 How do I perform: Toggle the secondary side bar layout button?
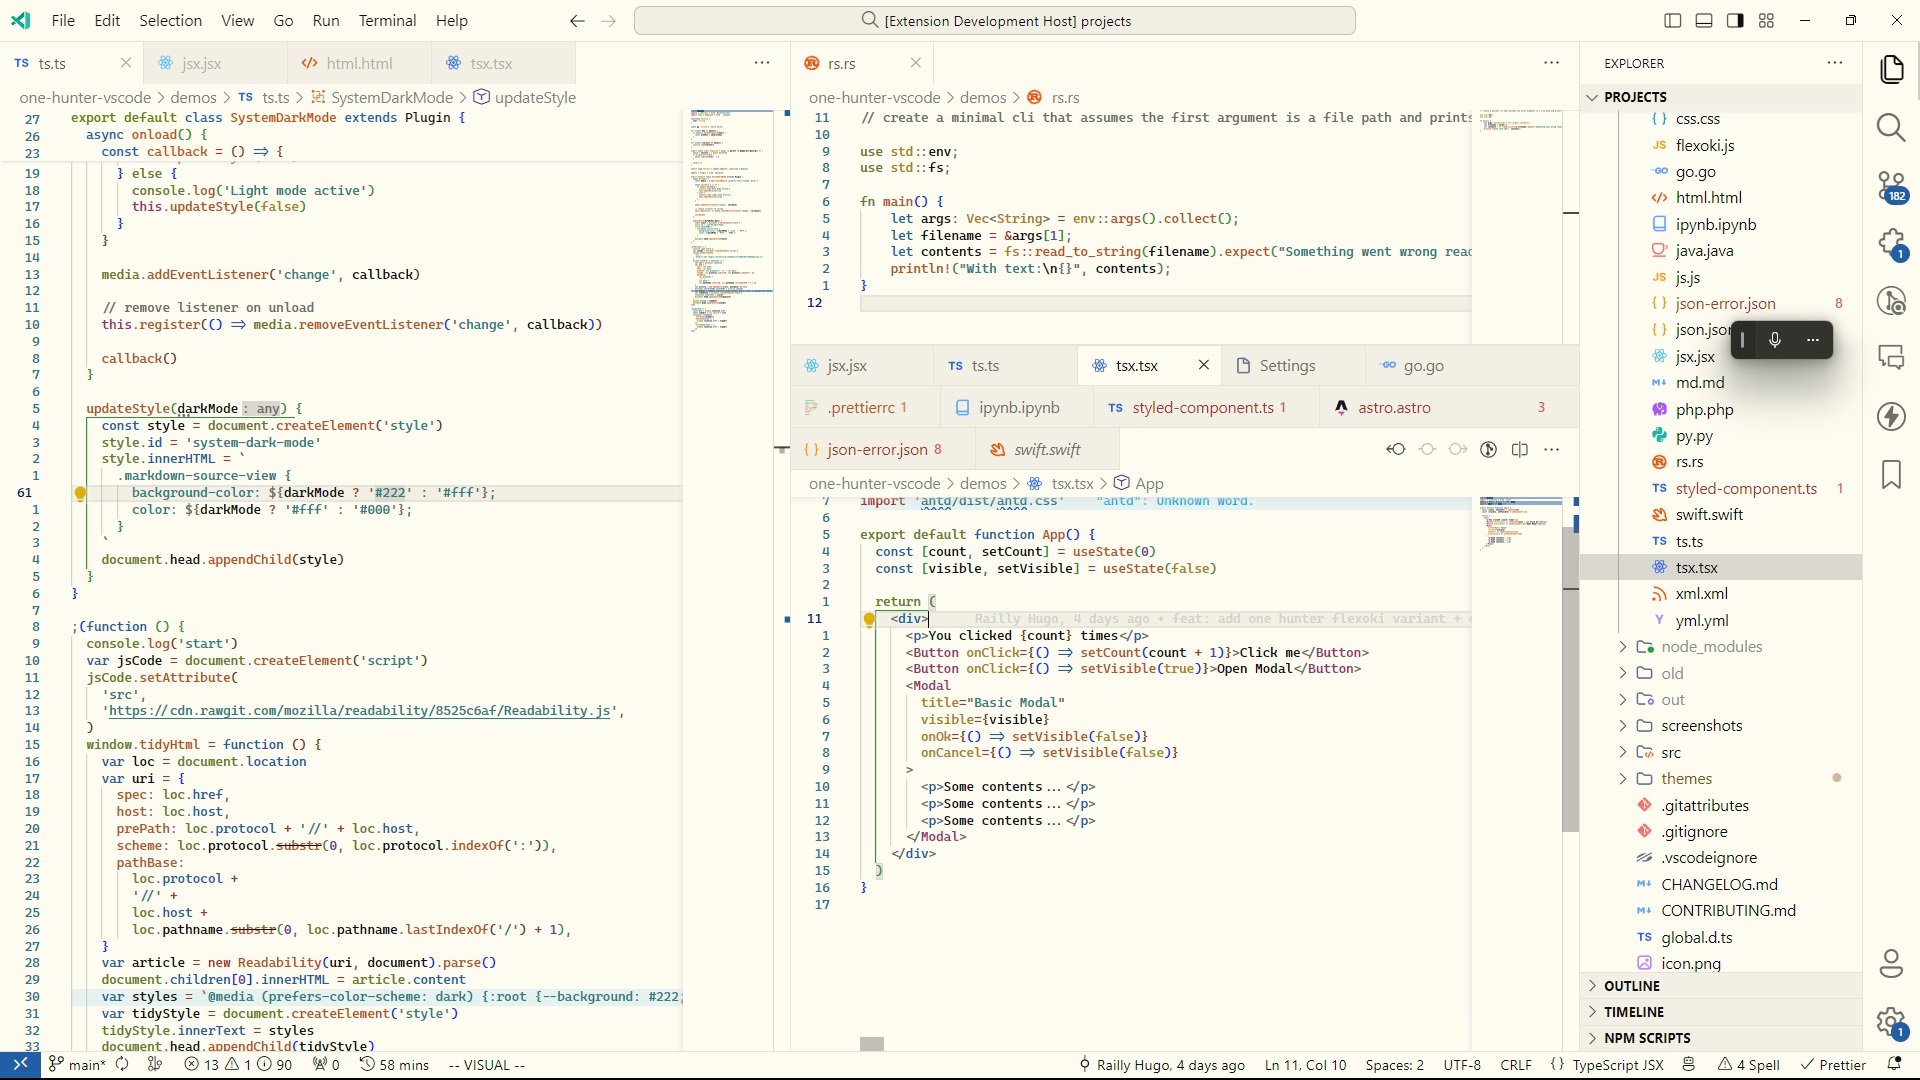(x=1735, y=21)
